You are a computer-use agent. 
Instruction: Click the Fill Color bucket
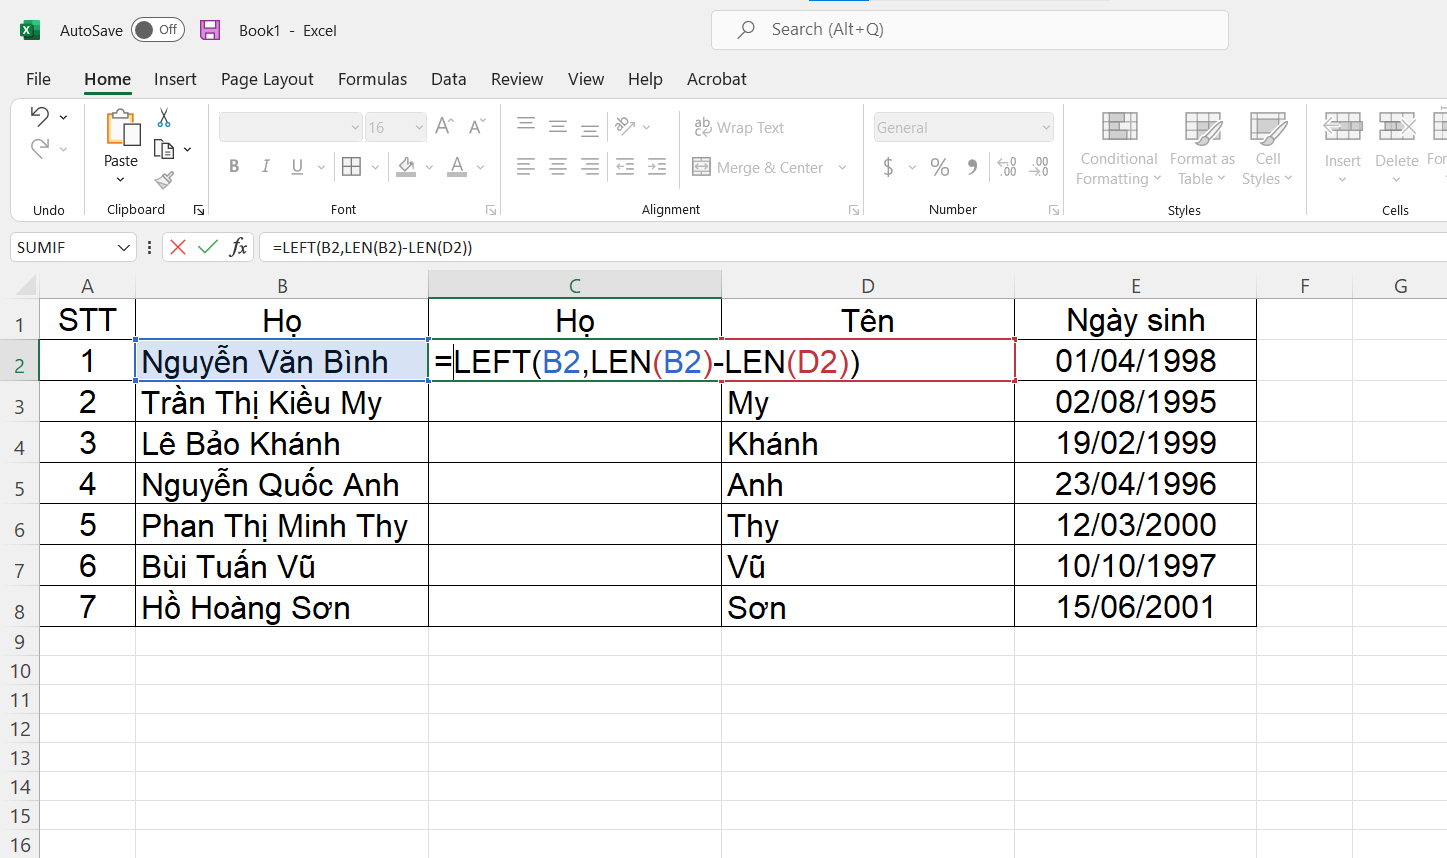click(x=406, y=167)
